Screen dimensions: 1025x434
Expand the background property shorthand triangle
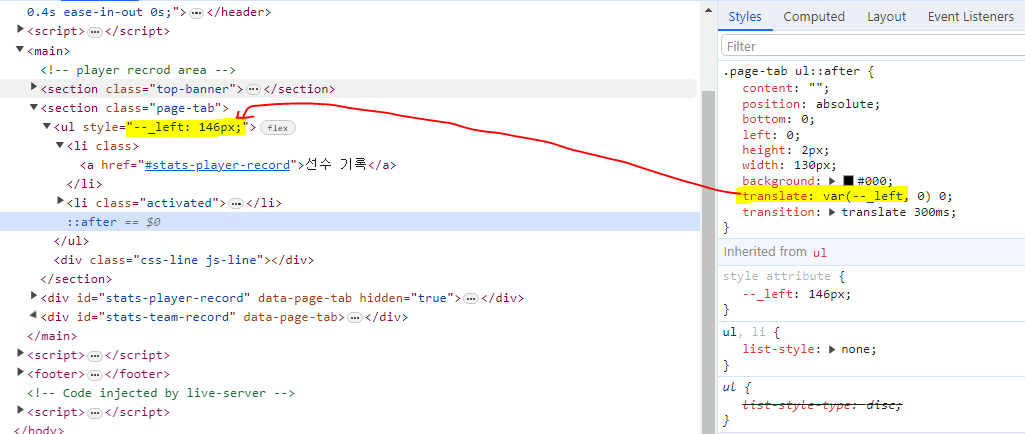click(x=832, y=181)
